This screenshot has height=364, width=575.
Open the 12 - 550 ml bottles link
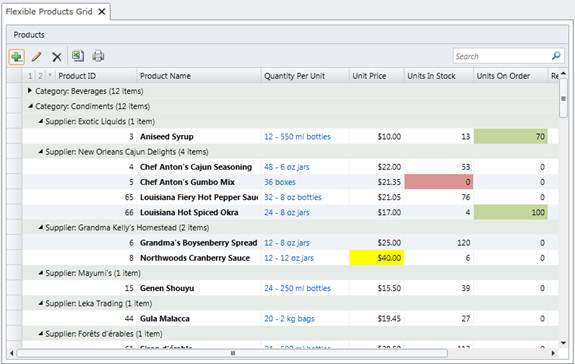coord(297,137)
